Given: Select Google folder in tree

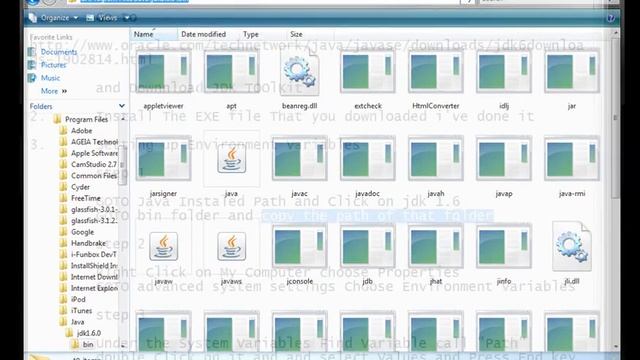Looking at the screenshot, I should click(82, 232).
